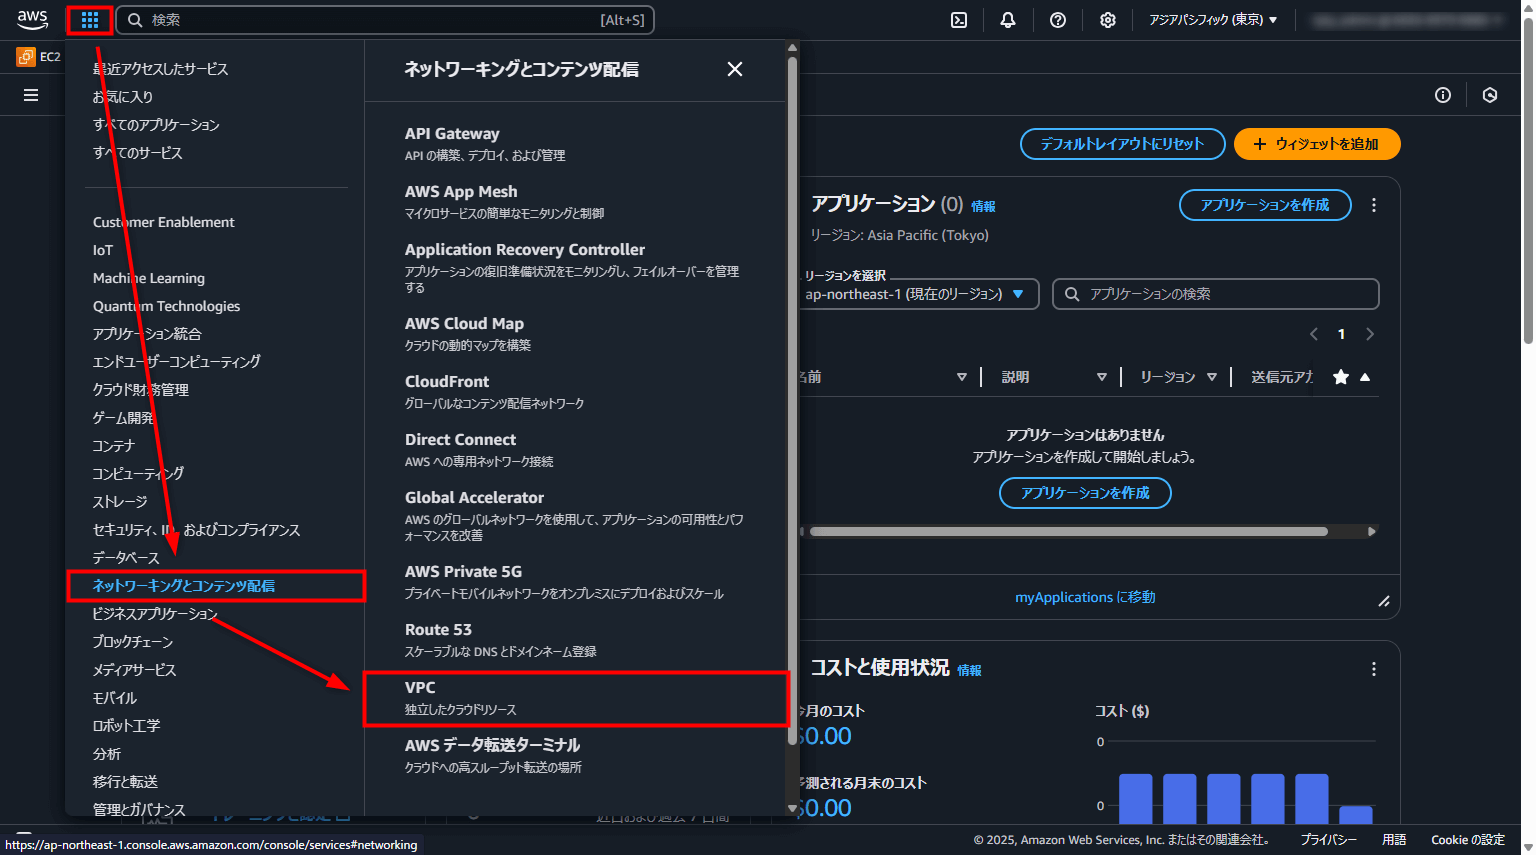
Task: Go to next applications page arrow
Action: pos(1370,334)
